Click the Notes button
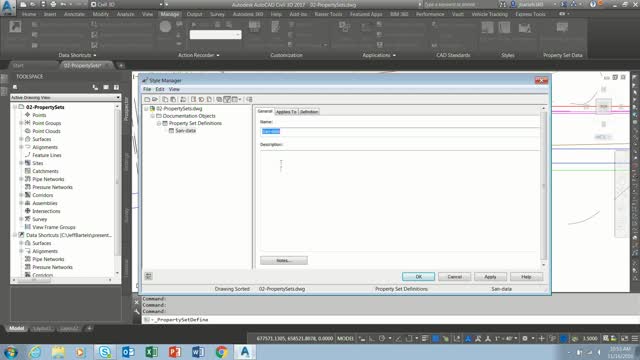This screenshot has height=360, width=640. (x=284, y=260)
